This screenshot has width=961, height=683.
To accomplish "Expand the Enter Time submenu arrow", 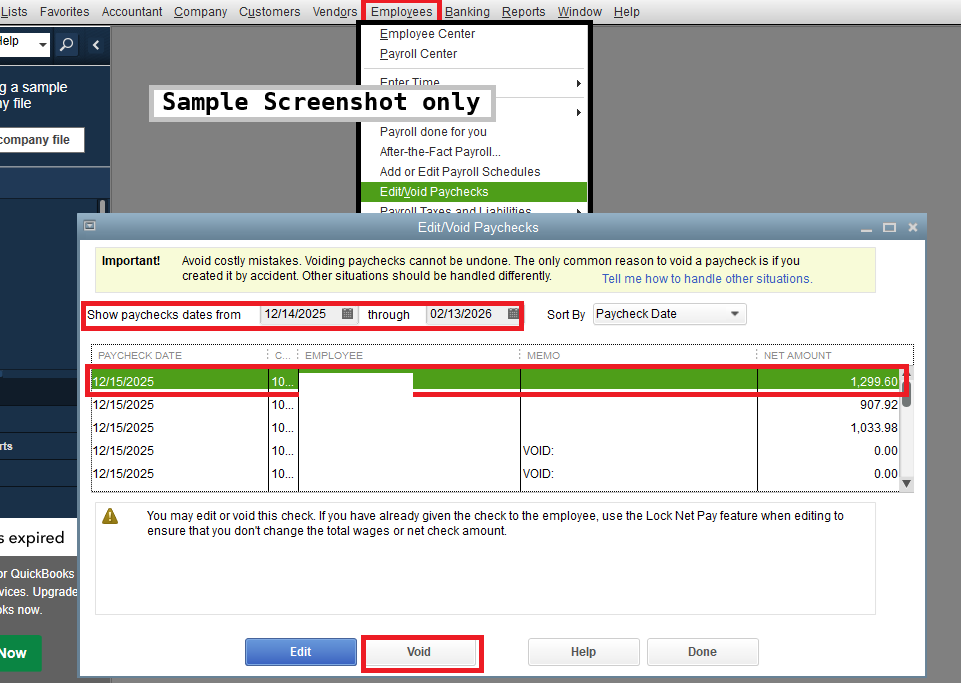I will pos(578,83).
